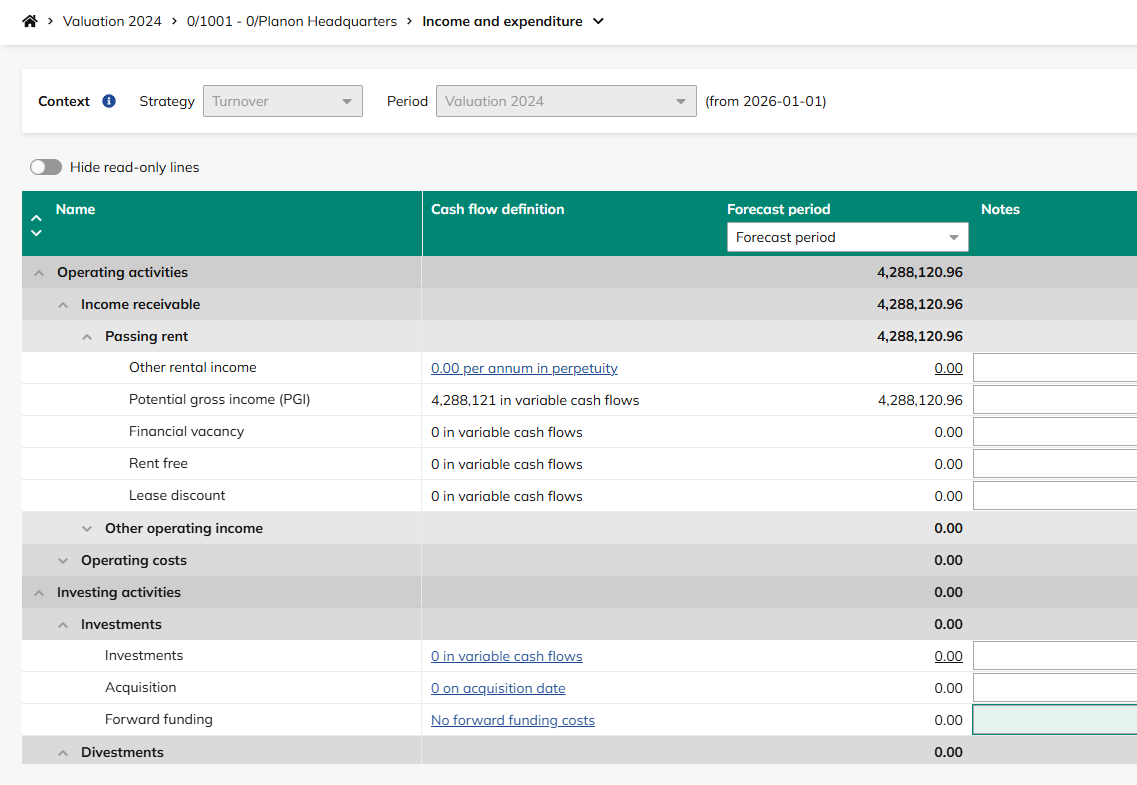
Task: Expand the Other operating income group
Action: point(87,528)
